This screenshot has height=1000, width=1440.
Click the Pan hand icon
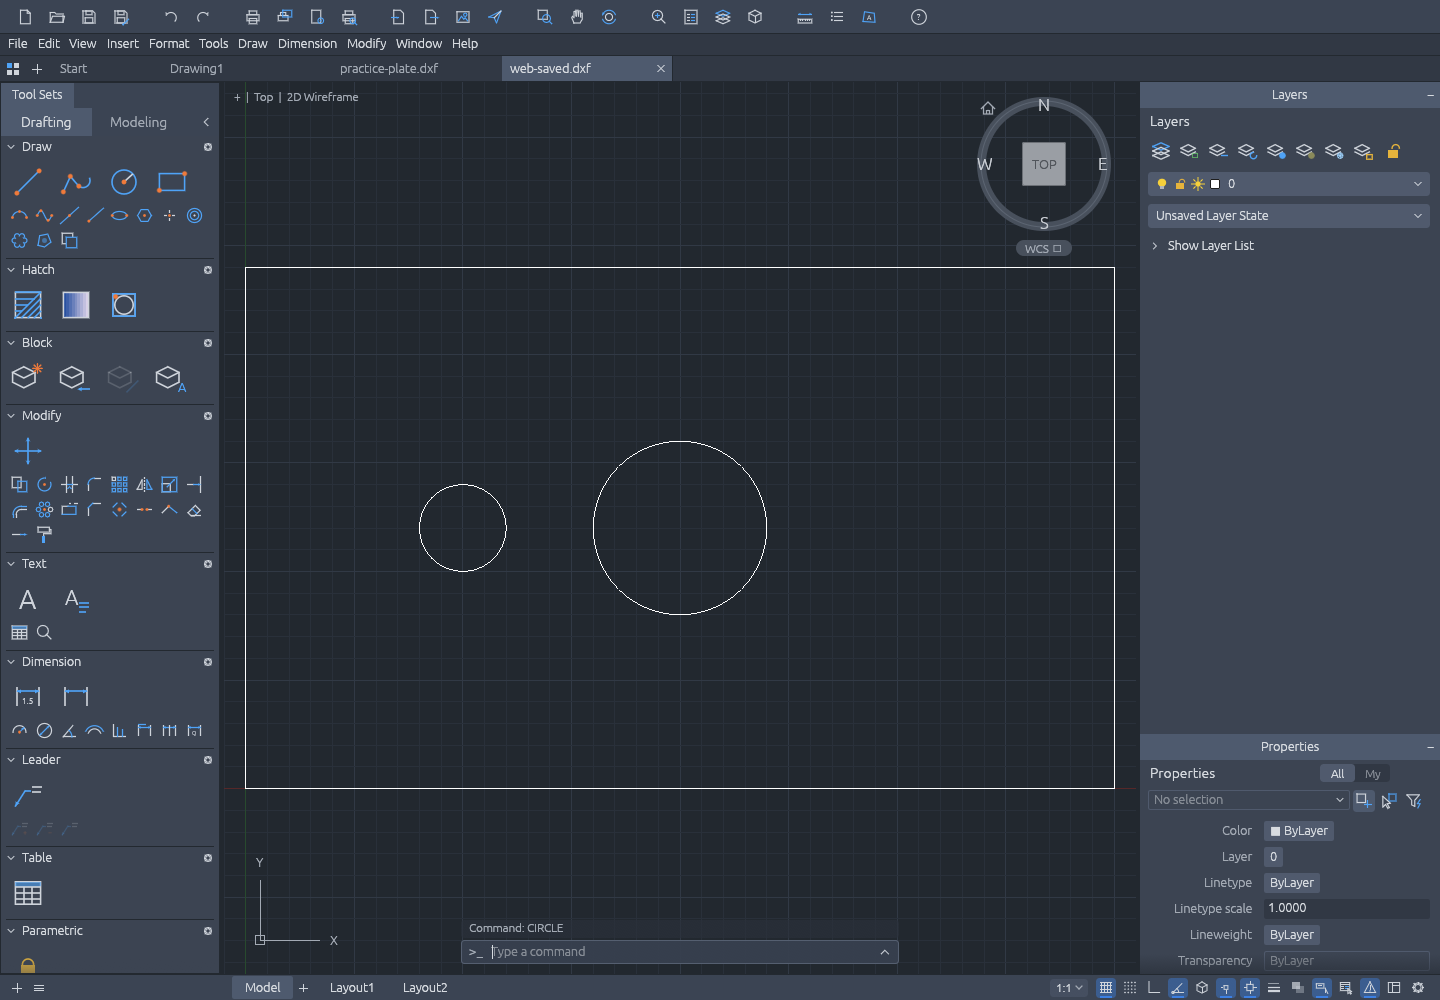(577, 17)
